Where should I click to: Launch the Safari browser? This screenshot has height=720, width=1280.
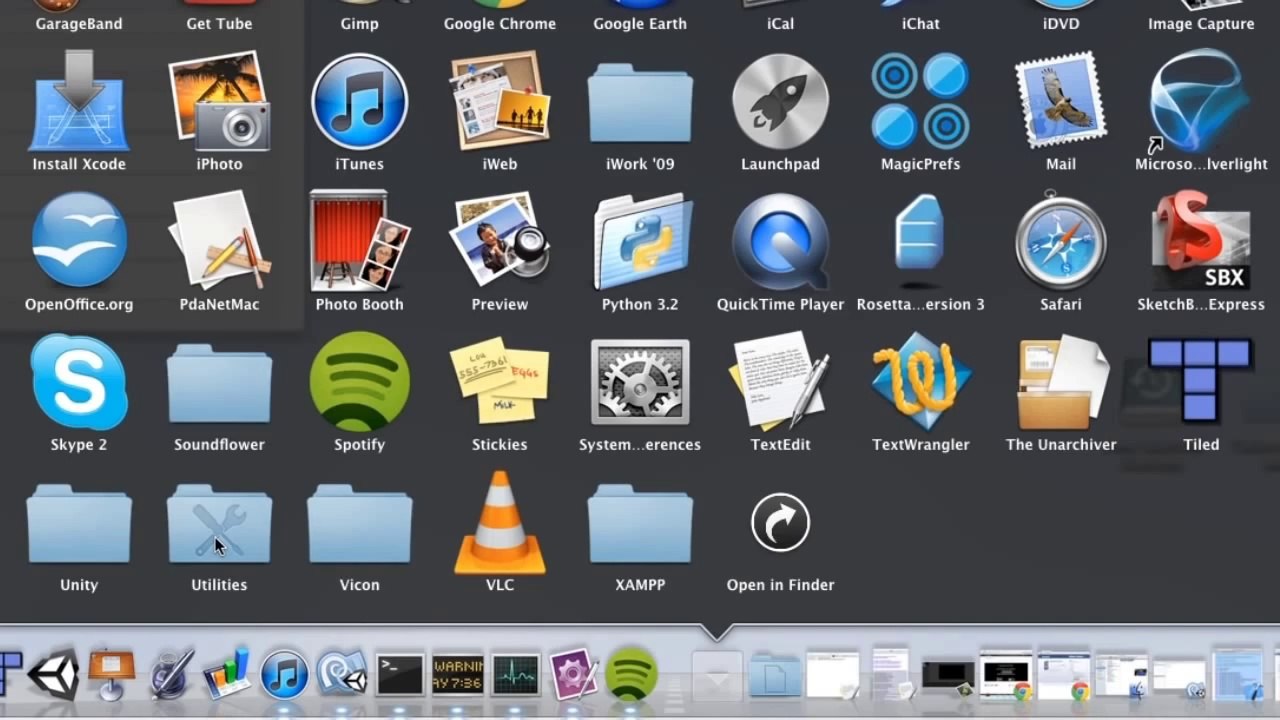click(1060, 240)
